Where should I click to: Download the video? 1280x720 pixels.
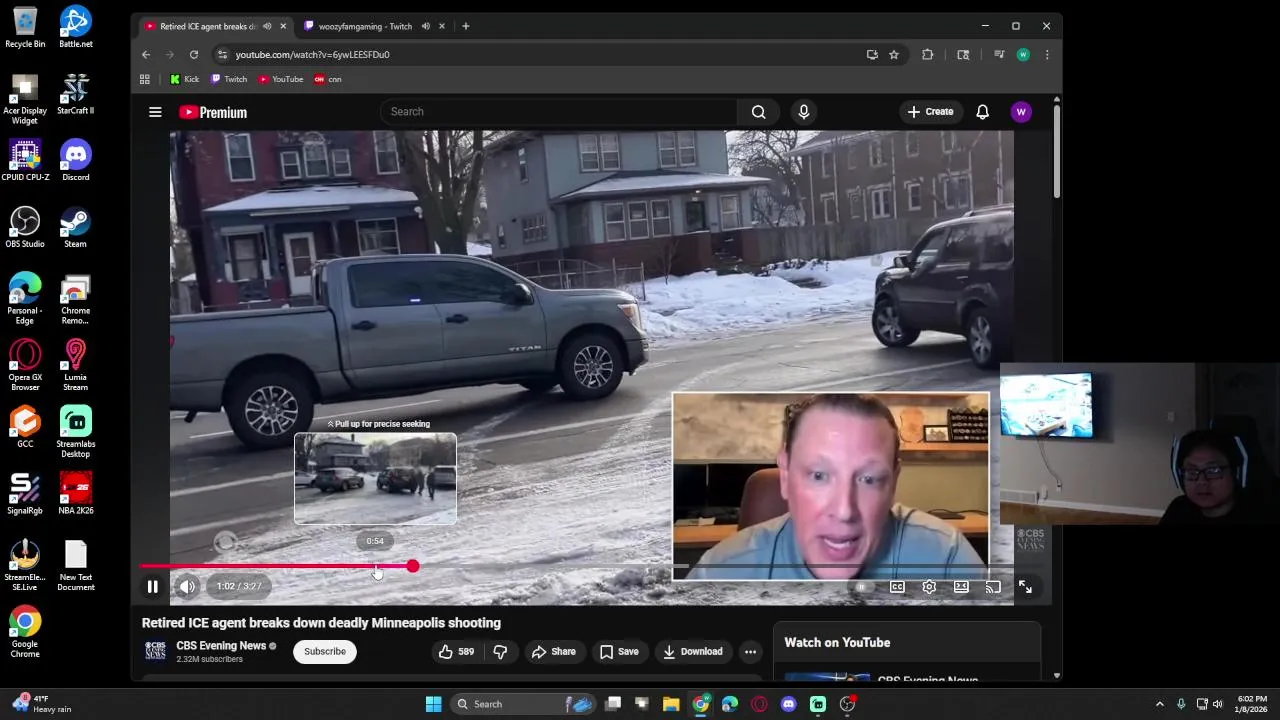click(x=691, y=652)
